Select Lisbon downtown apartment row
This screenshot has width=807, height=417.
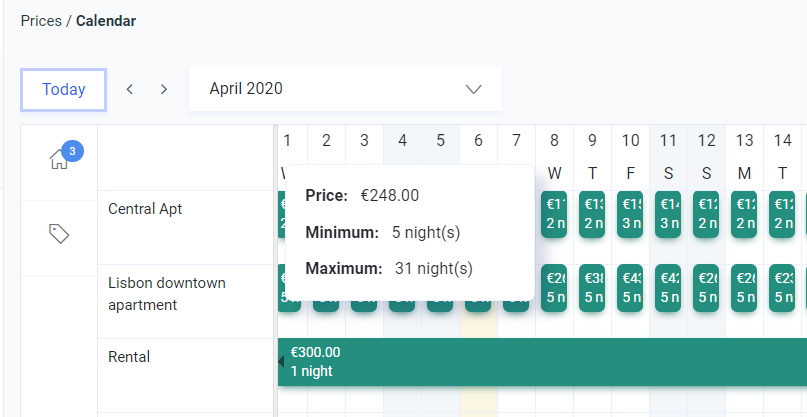pyautogui.click(x=167, y=294)
